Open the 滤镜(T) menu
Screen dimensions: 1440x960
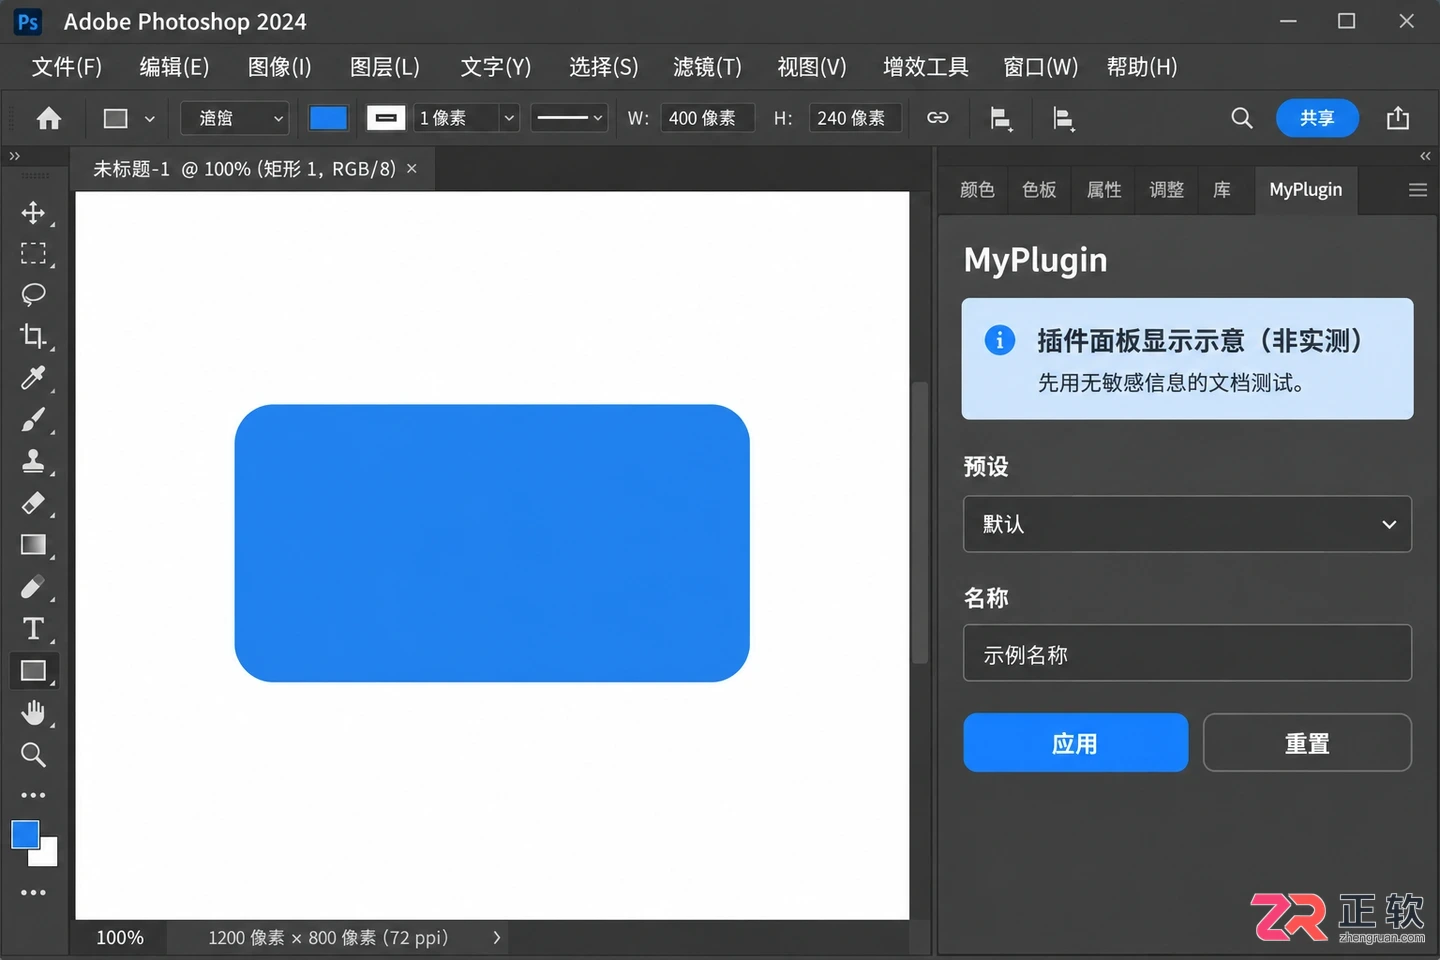[708, 67]
